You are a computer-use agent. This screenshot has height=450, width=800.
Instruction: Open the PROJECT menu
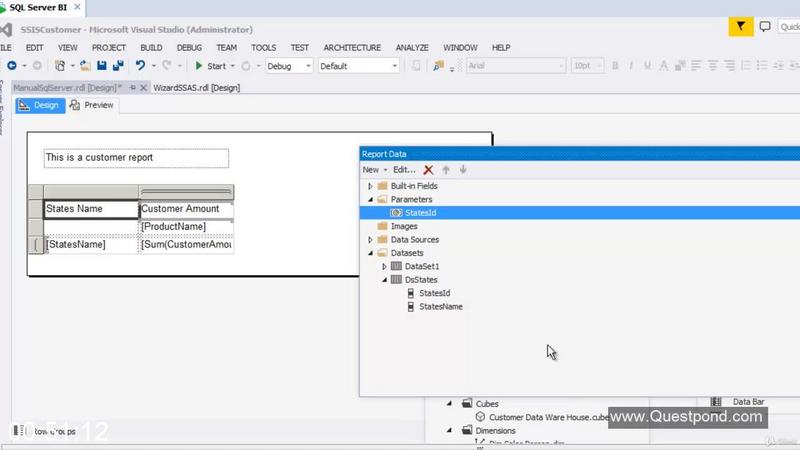(x=109, y=47)
